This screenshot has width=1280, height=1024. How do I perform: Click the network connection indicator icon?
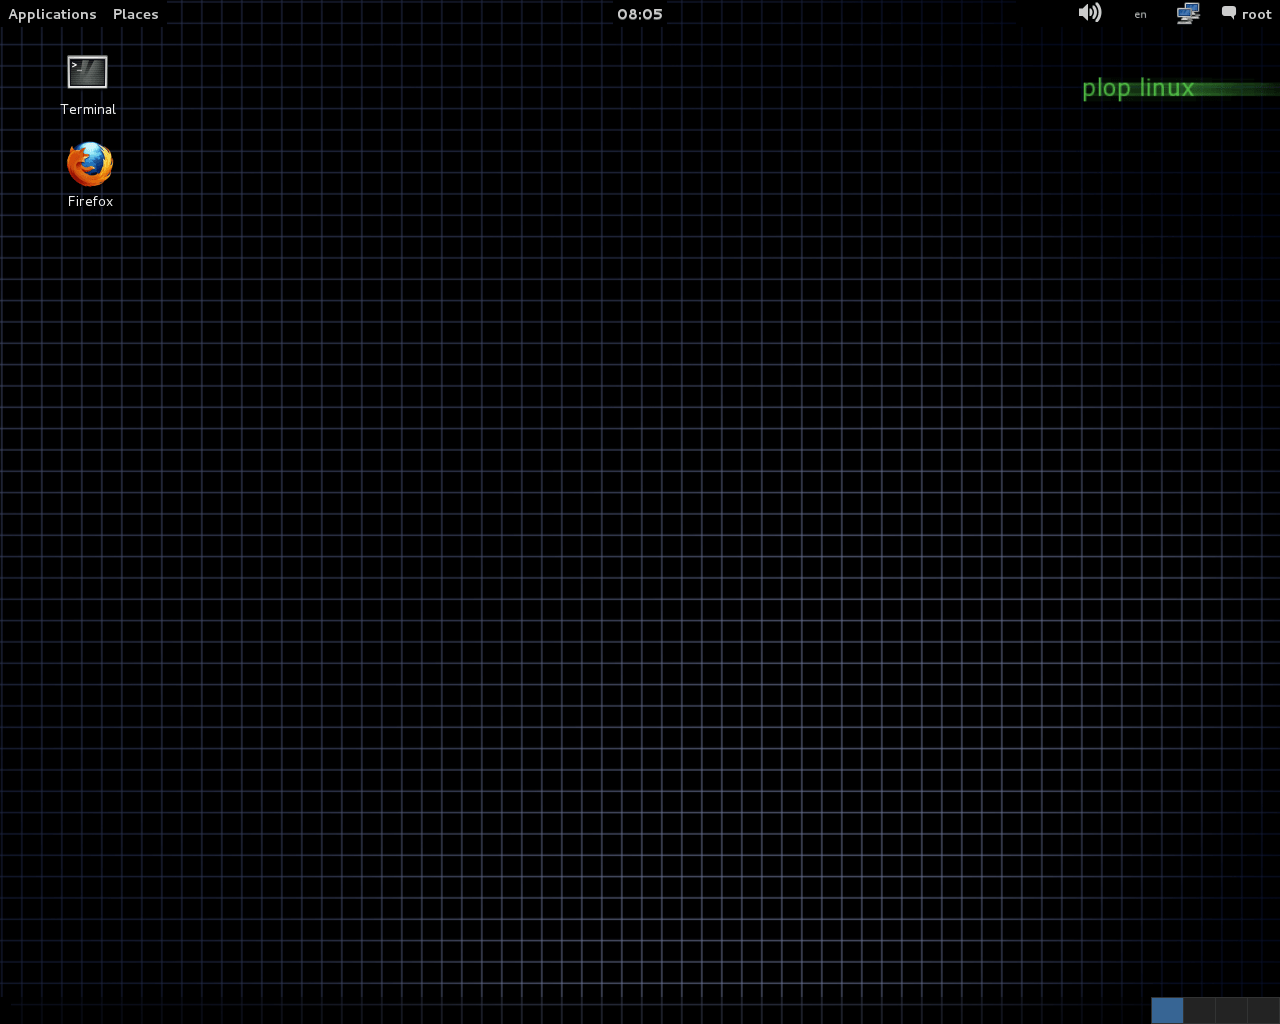(x=1187, y=13)
